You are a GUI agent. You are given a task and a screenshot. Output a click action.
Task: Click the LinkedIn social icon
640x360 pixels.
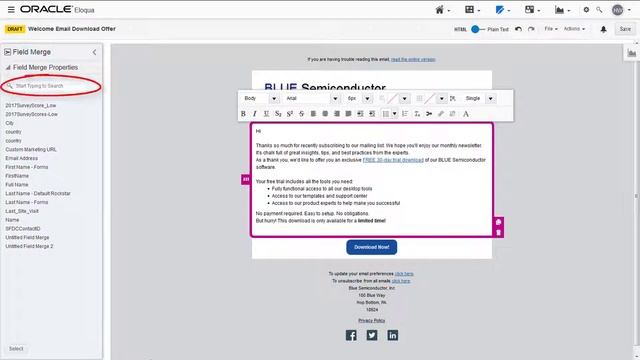click(x=393, y=336)
